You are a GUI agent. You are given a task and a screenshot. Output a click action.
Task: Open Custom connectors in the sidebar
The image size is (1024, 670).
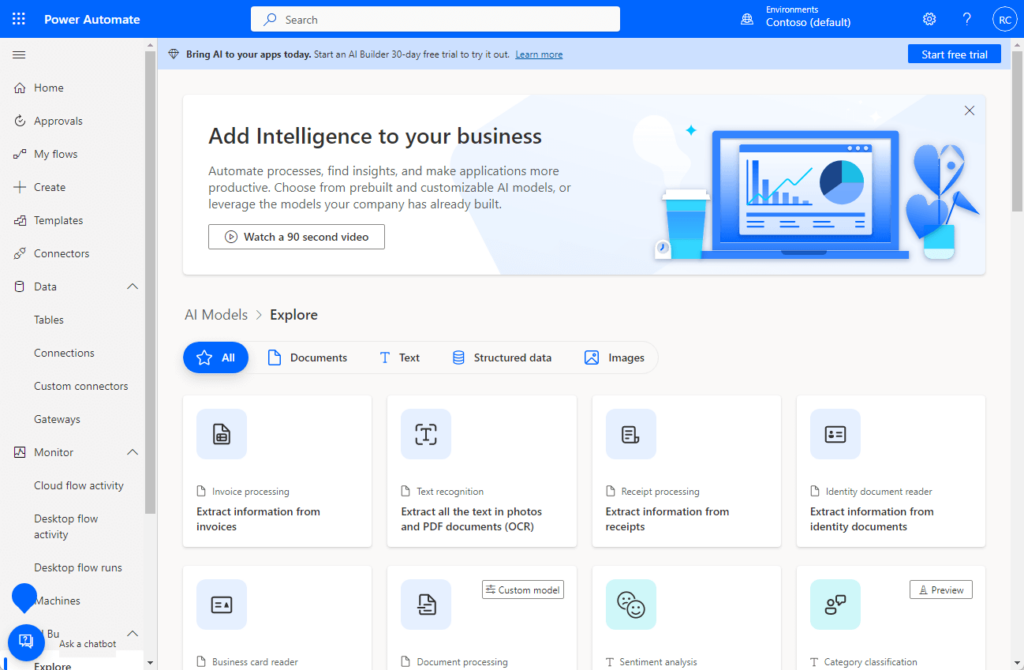point(81,386)
